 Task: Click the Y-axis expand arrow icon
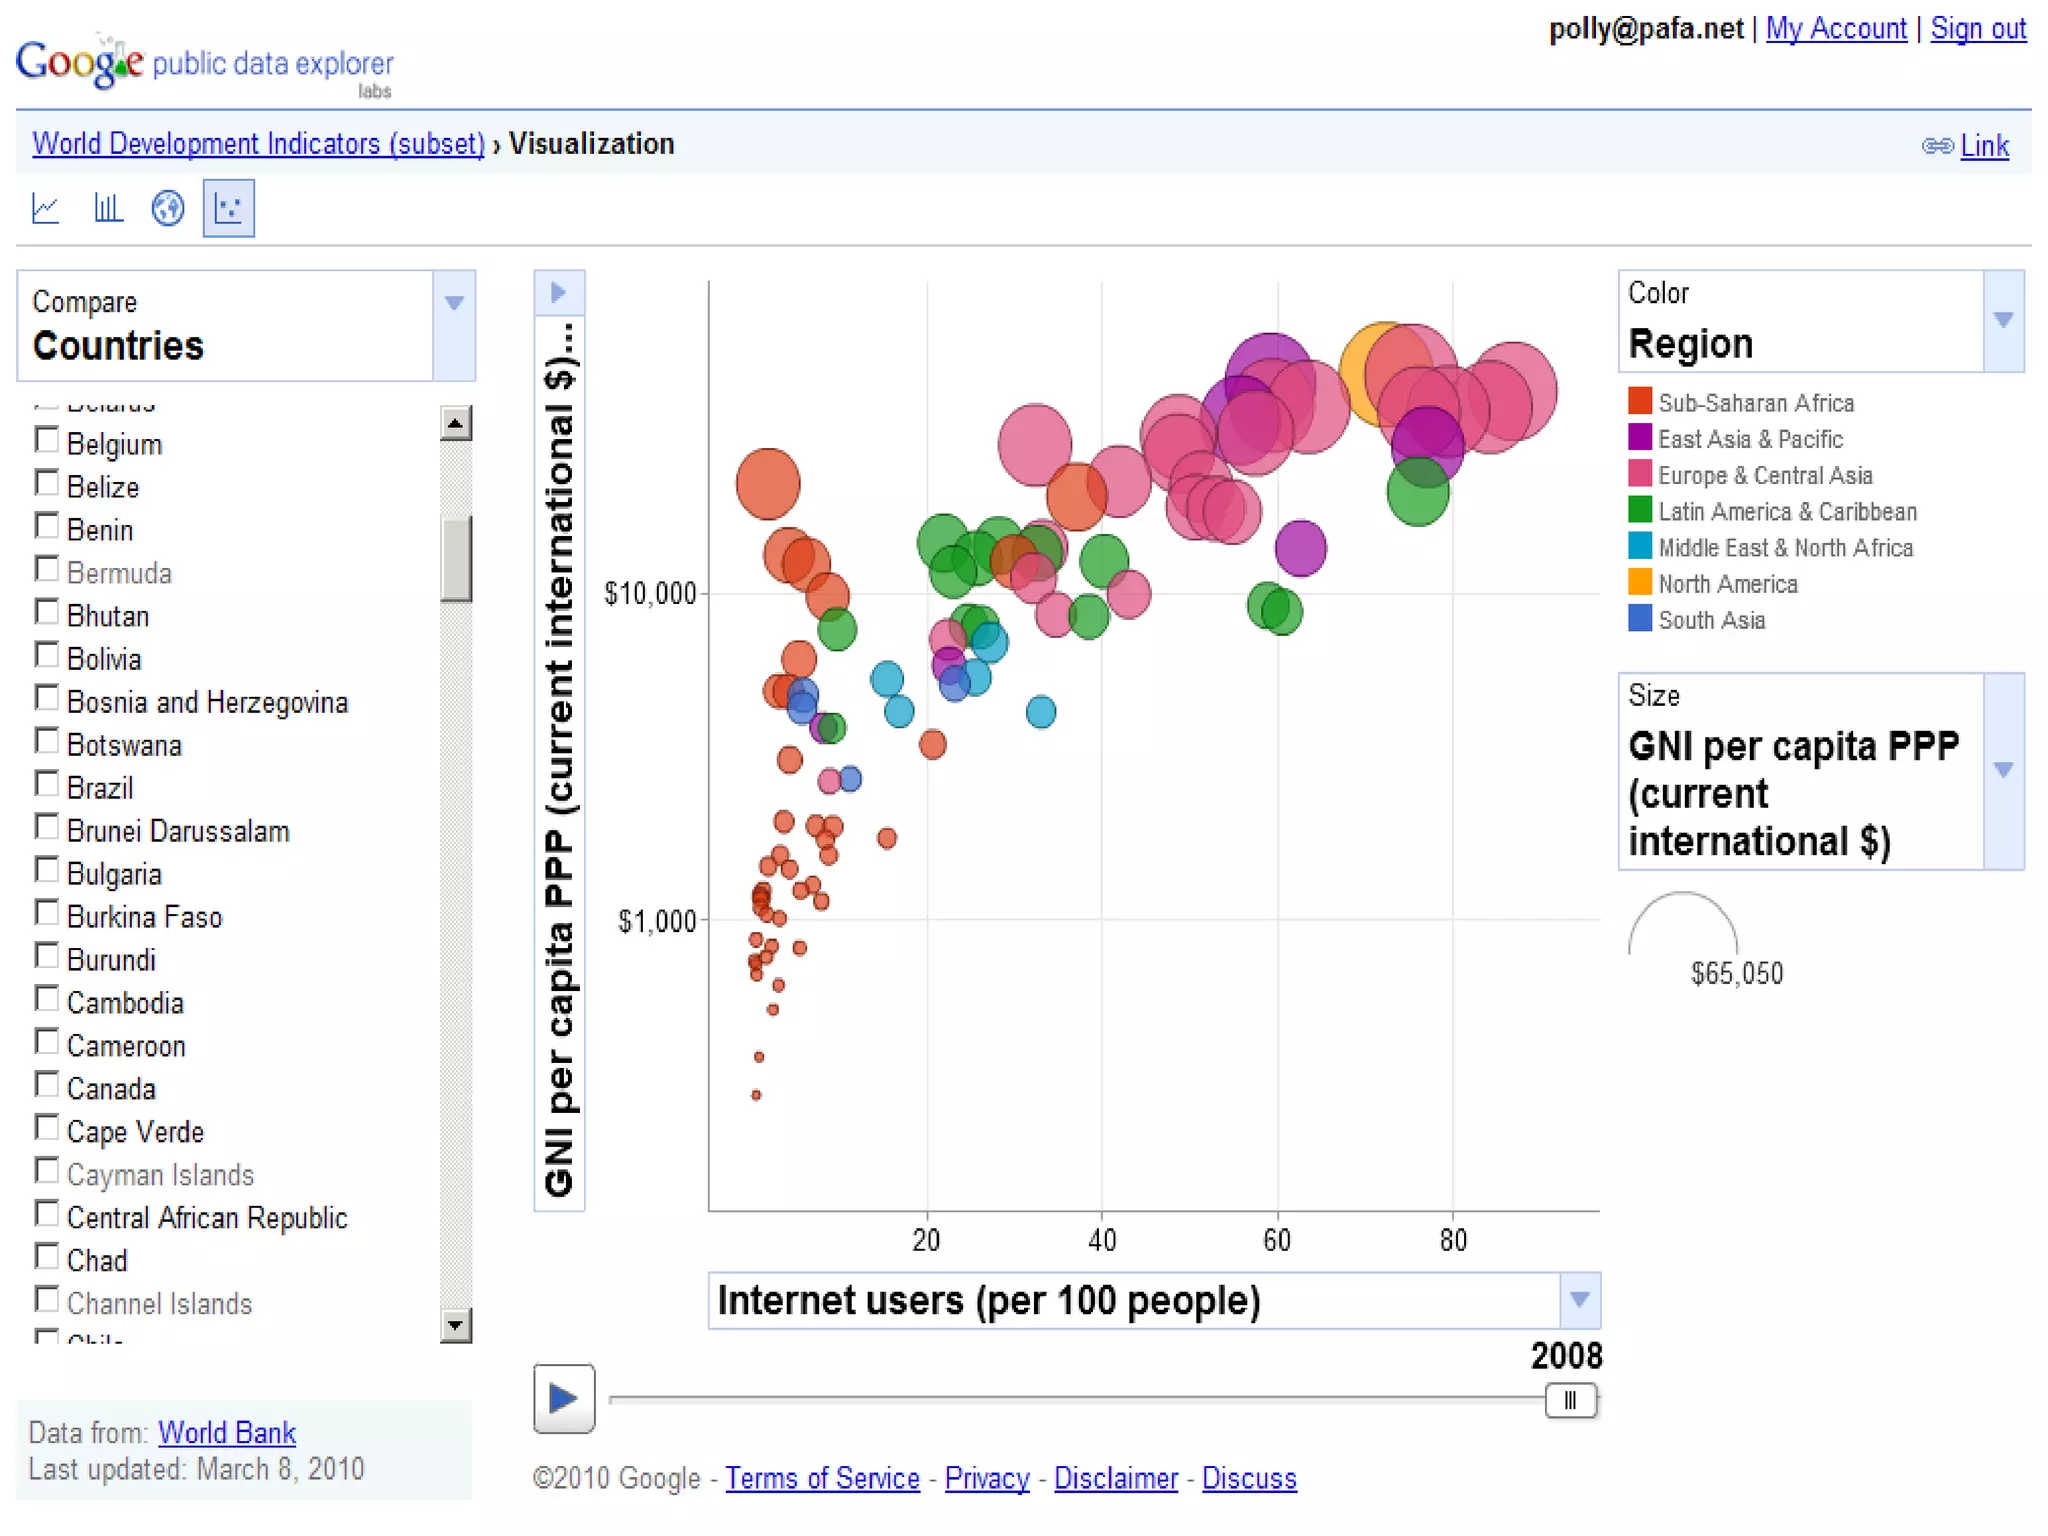coord(558,292)
